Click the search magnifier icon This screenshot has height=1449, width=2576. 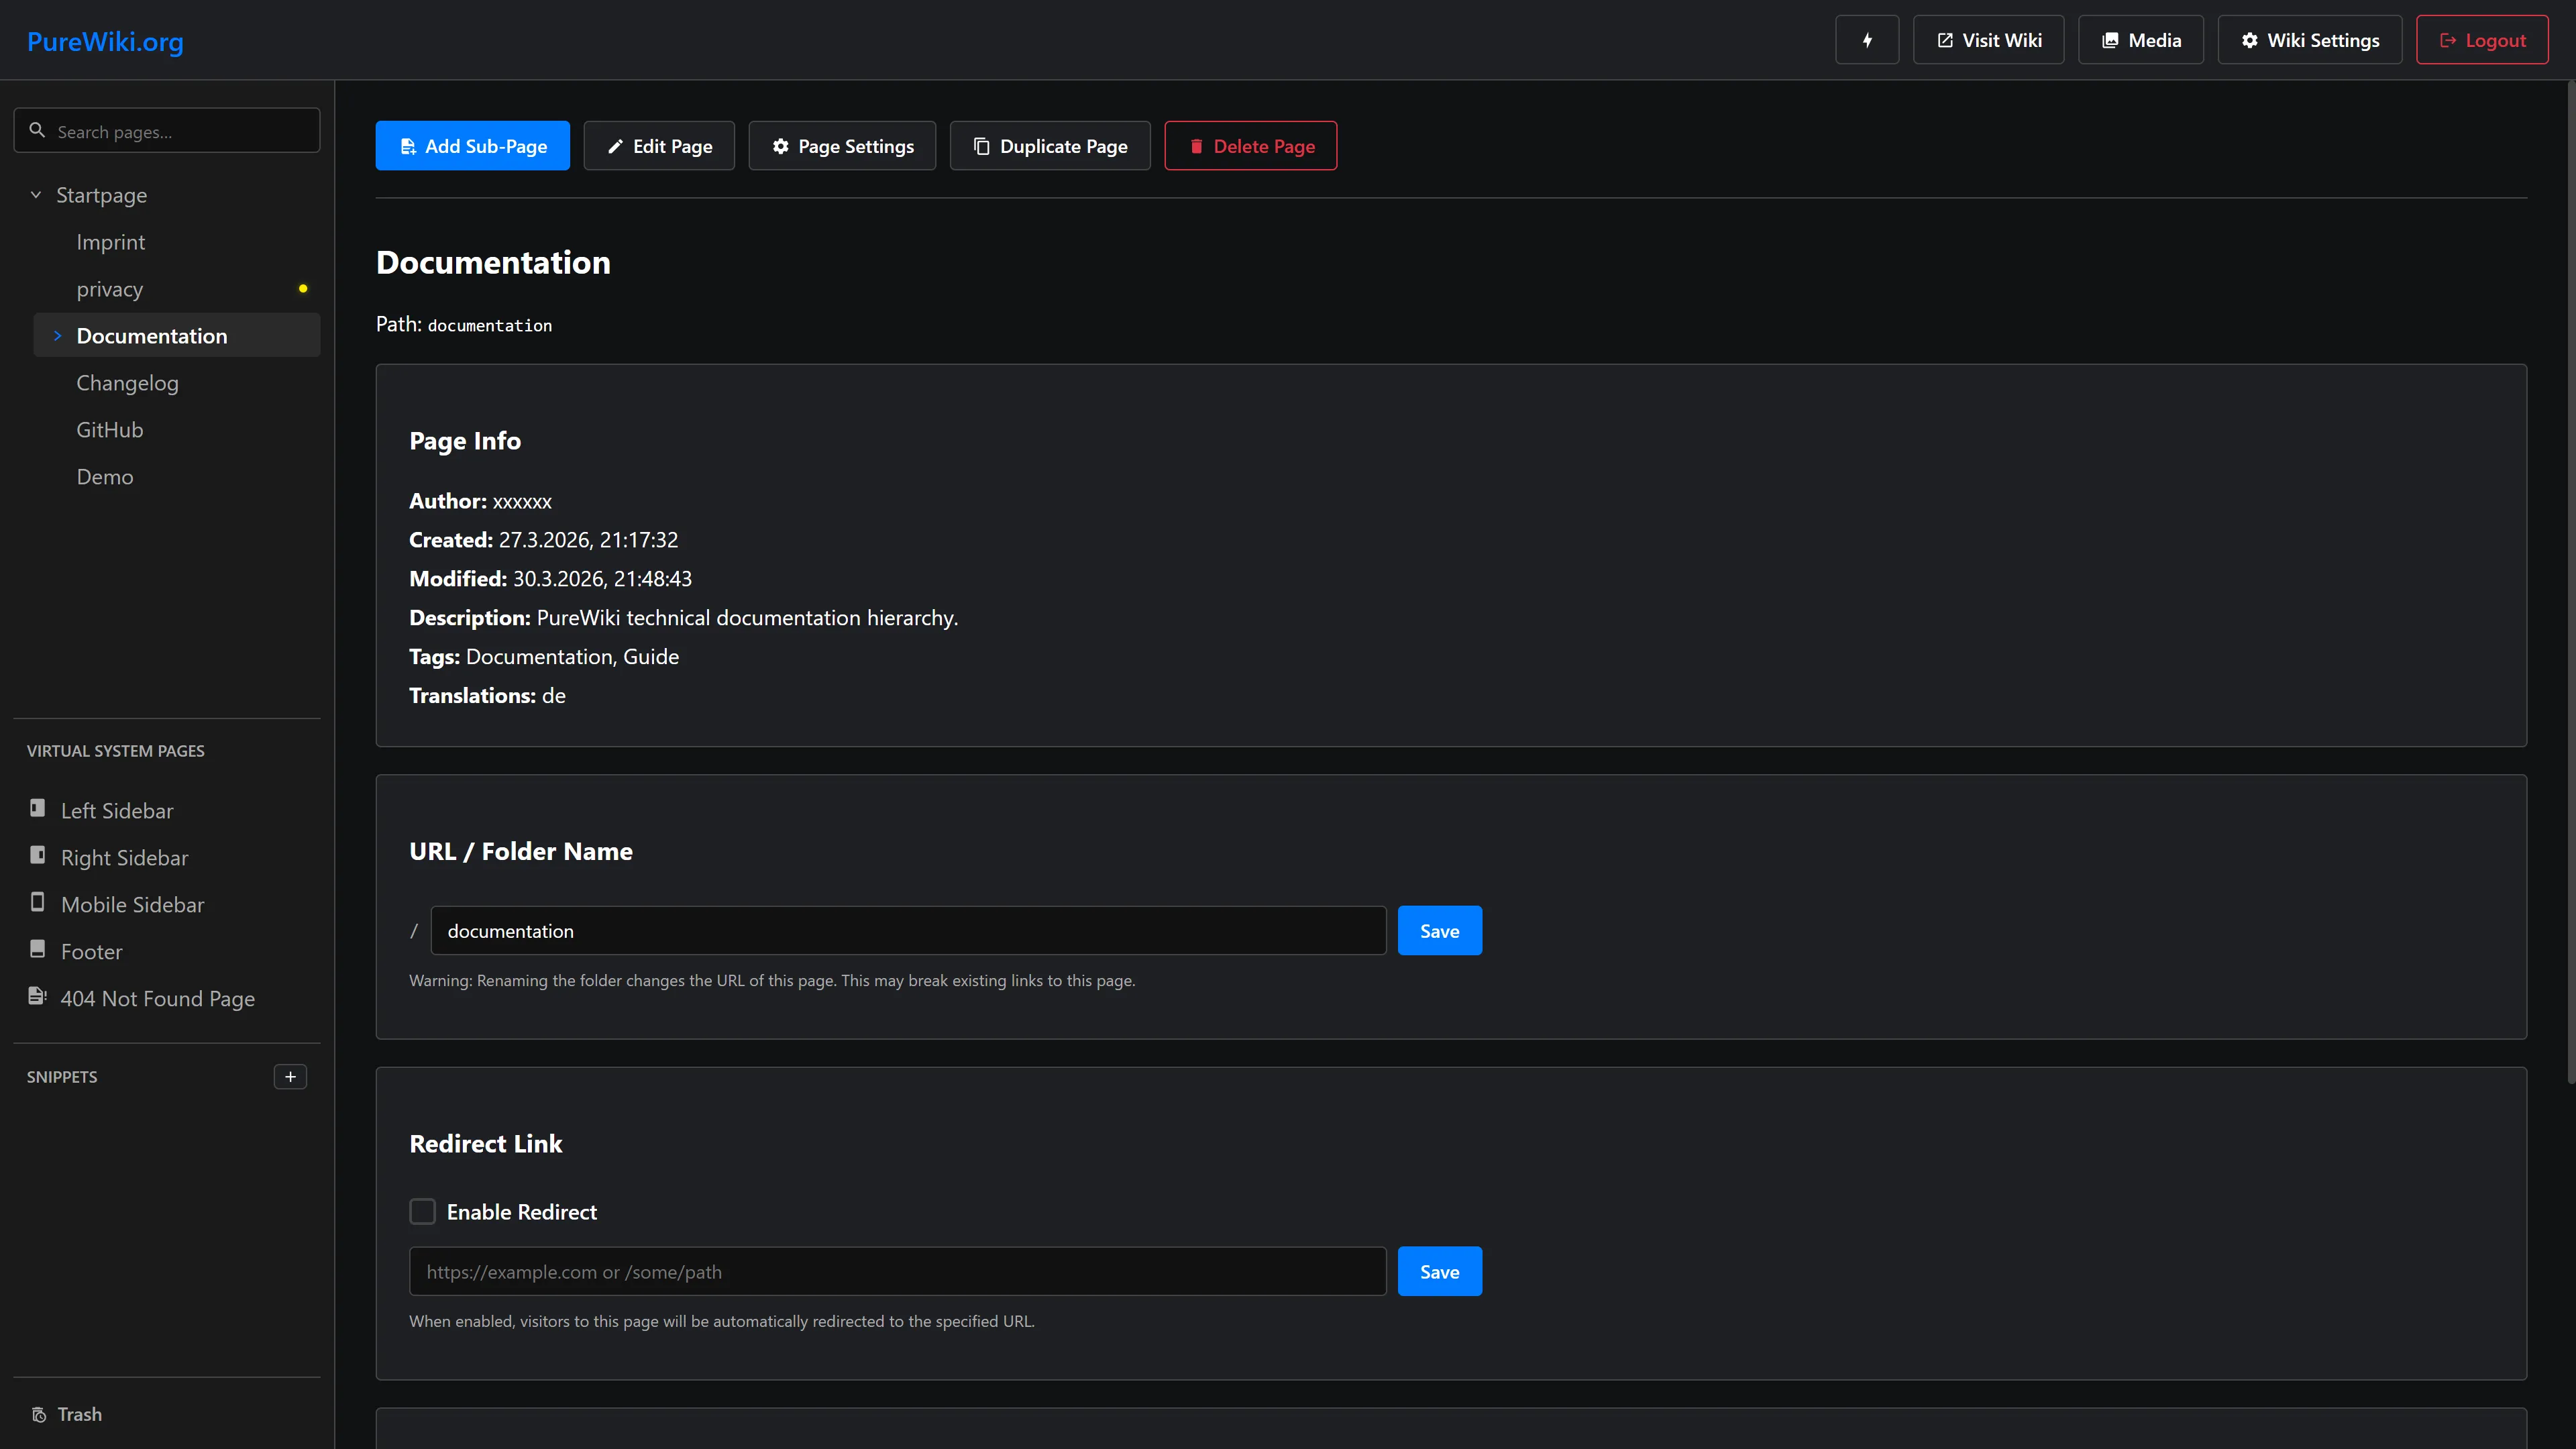pyautogui.click(x=37, y=130)
